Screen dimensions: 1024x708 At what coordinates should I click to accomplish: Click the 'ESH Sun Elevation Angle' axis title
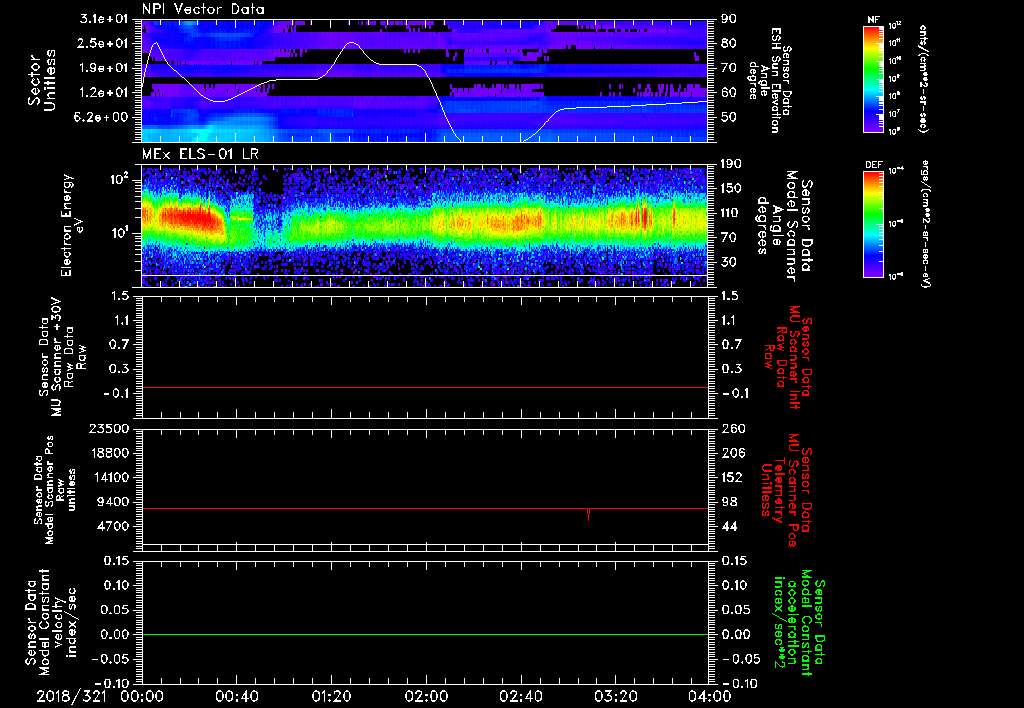click(x=770, y=80)
